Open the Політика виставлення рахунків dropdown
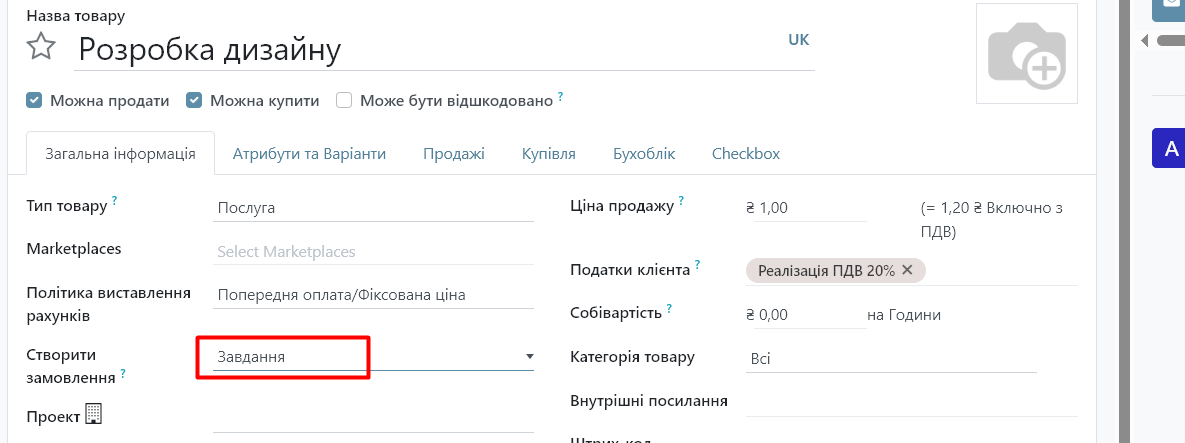Image resolution: width=1185 pixels, height=443 pixels. tap(374, 295)
